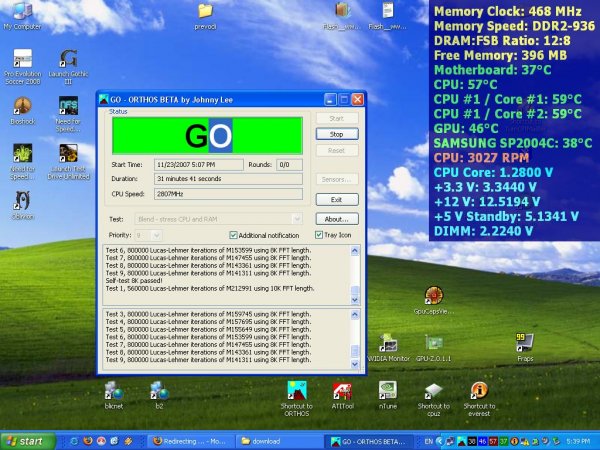Select the b2 network shortcut

(x=159, y=395)
